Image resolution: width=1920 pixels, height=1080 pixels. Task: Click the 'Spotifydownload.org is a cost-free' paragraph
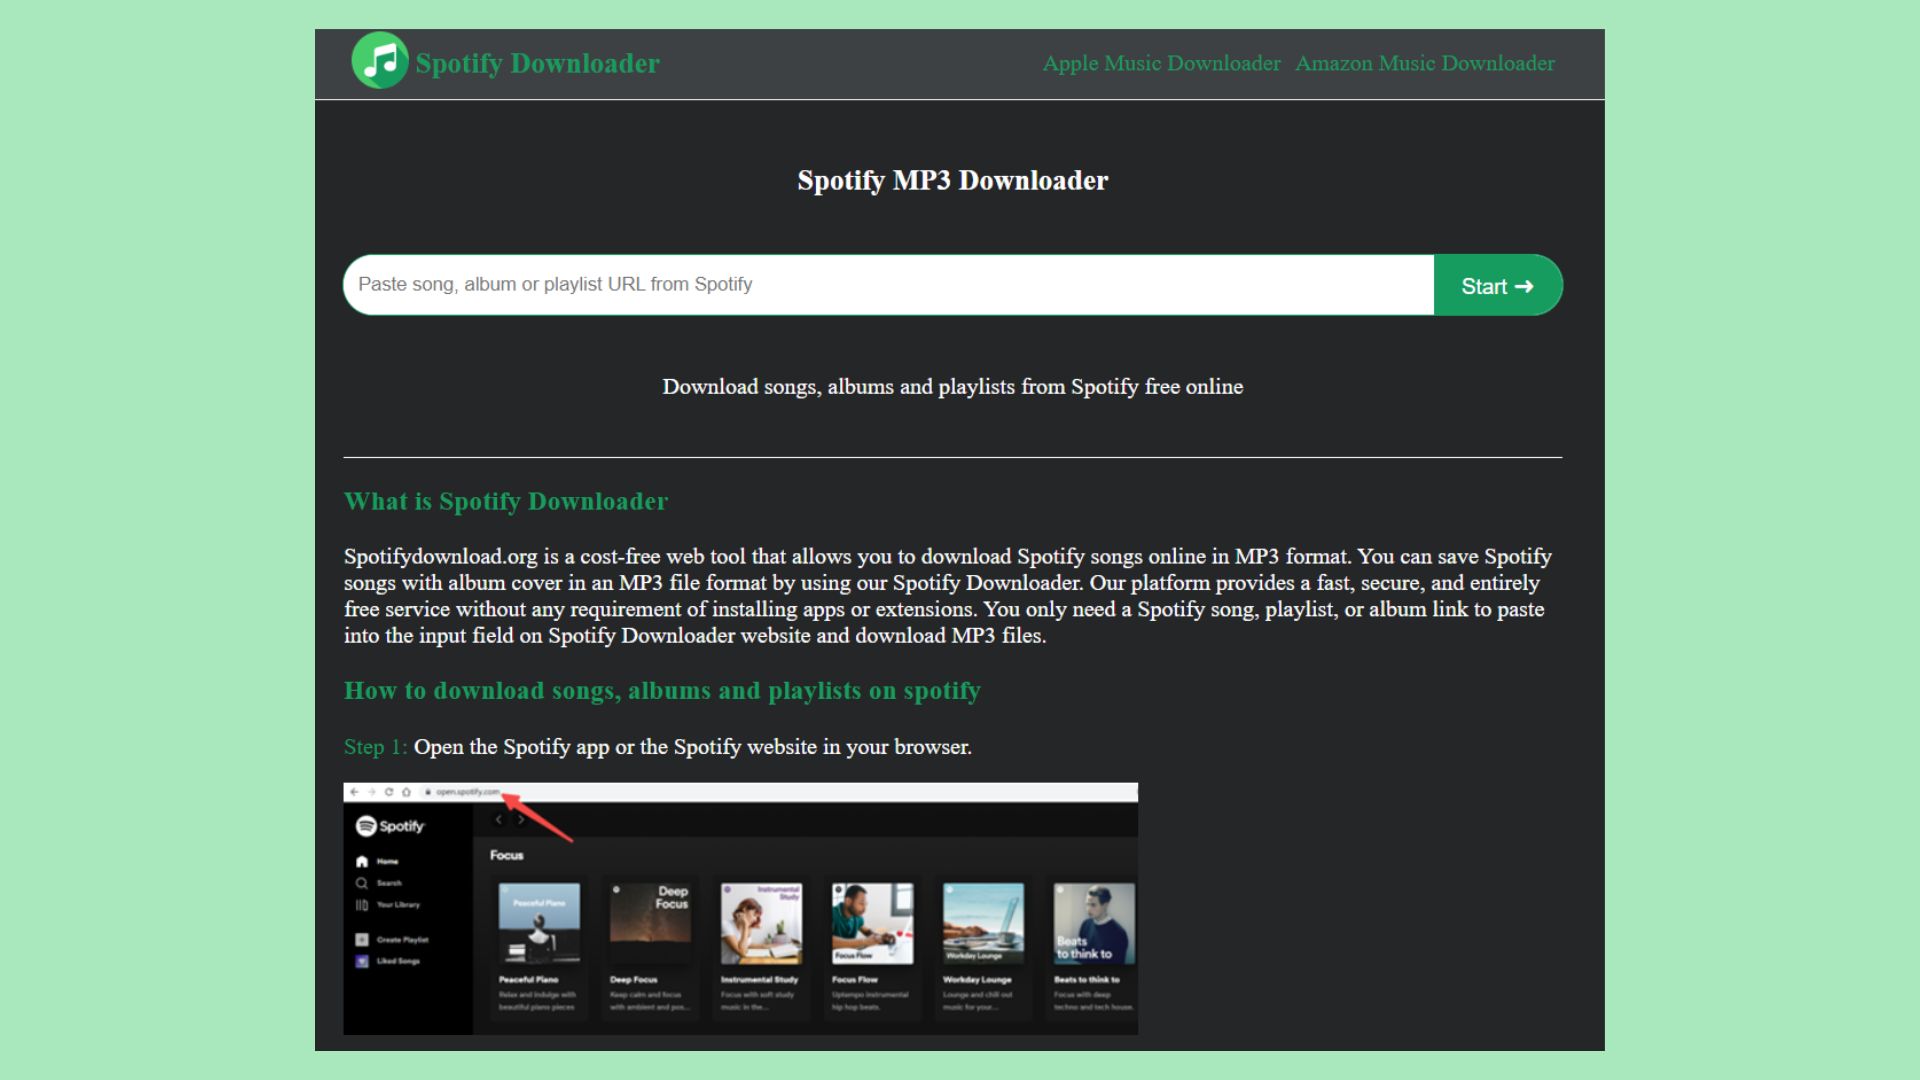coord(948,596)
